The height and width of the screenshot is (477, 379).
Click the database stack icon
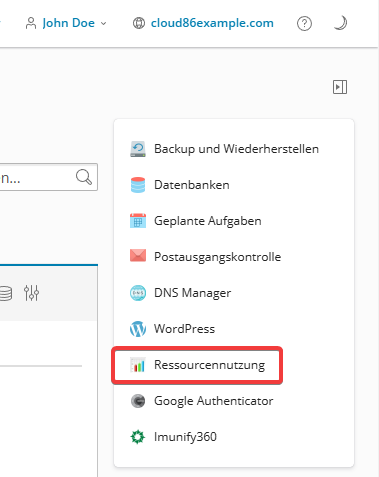[6, 293]
